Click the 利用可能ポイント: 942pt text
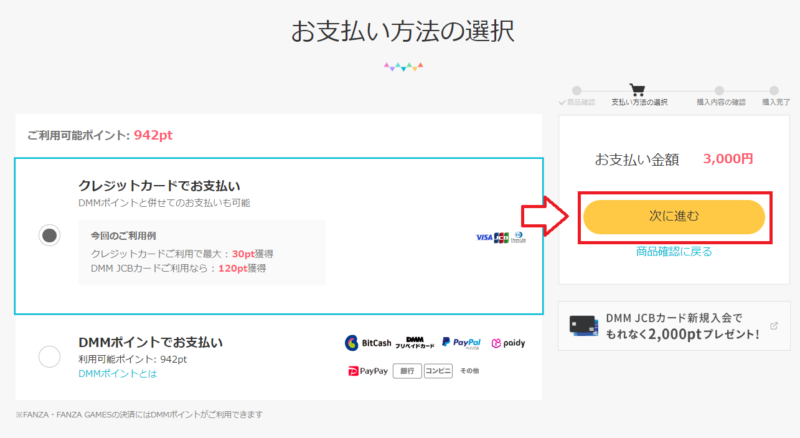The width and height of the screenshot is (800, 438). [133, 359]
